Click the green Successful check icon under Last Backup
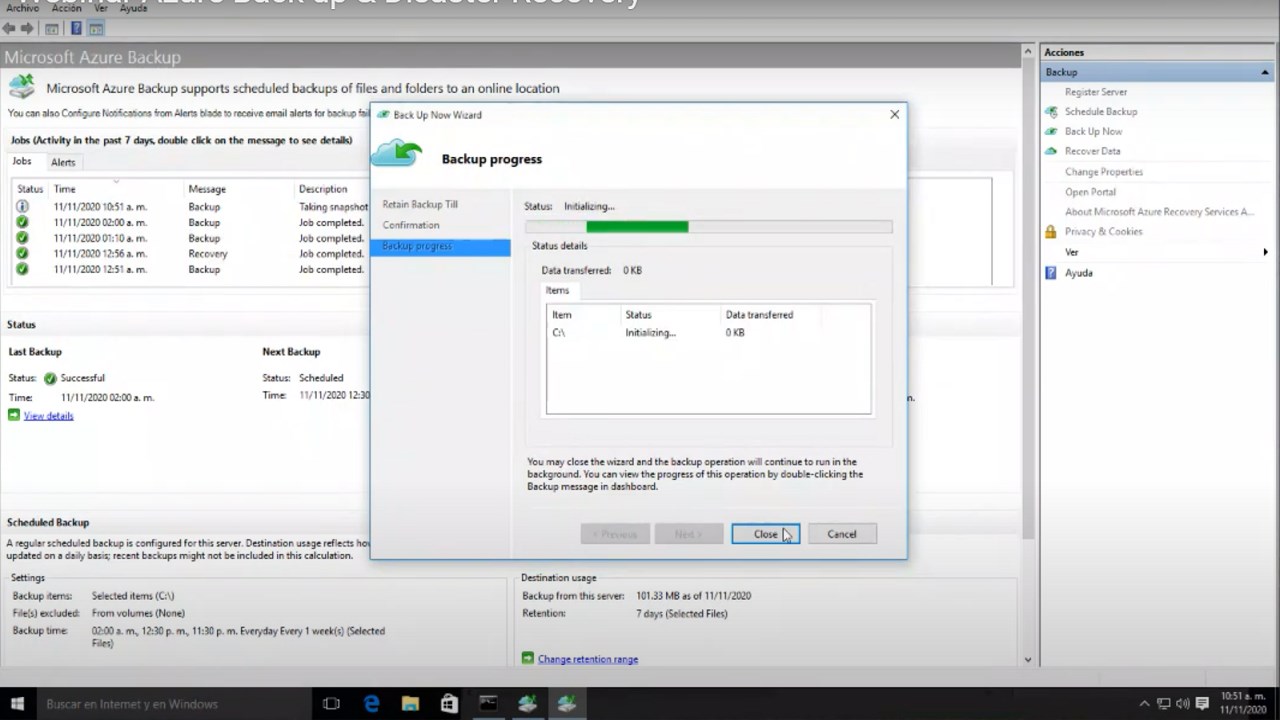 click(50, 378)
